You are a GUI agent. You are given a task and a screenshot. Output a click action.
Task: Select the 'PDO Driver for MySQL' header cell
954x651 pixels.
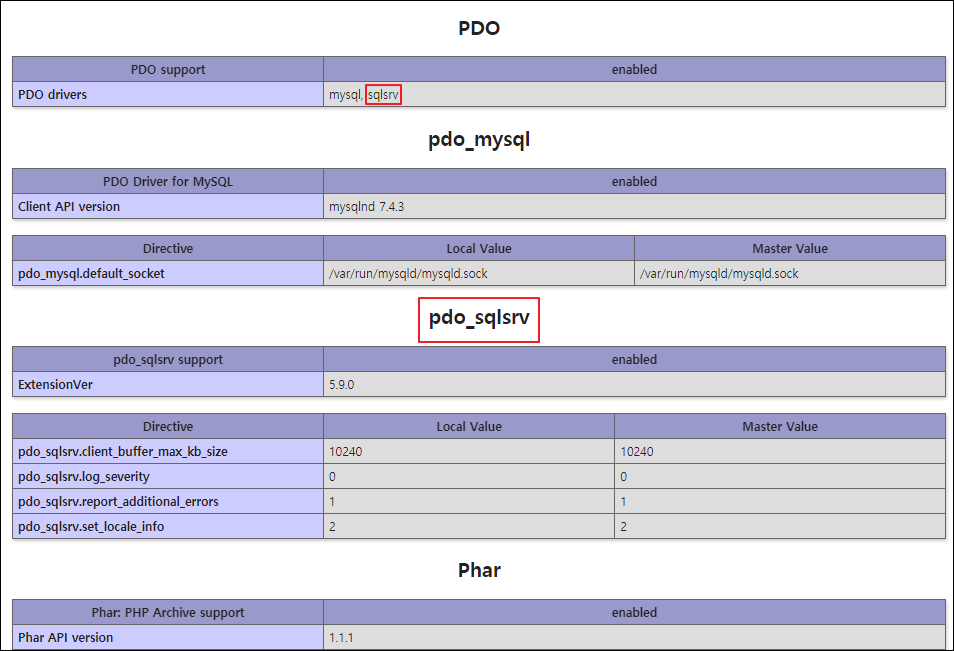[x=168, y=181]
